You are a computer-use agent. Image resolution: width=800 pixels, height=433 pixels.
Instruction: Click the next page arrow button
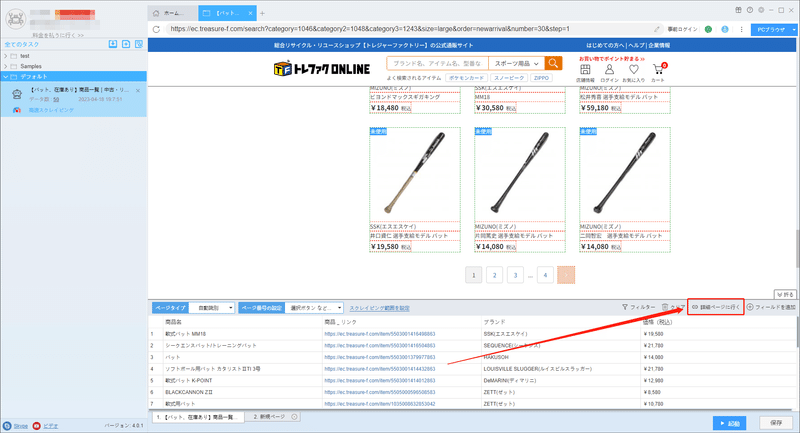566,275
